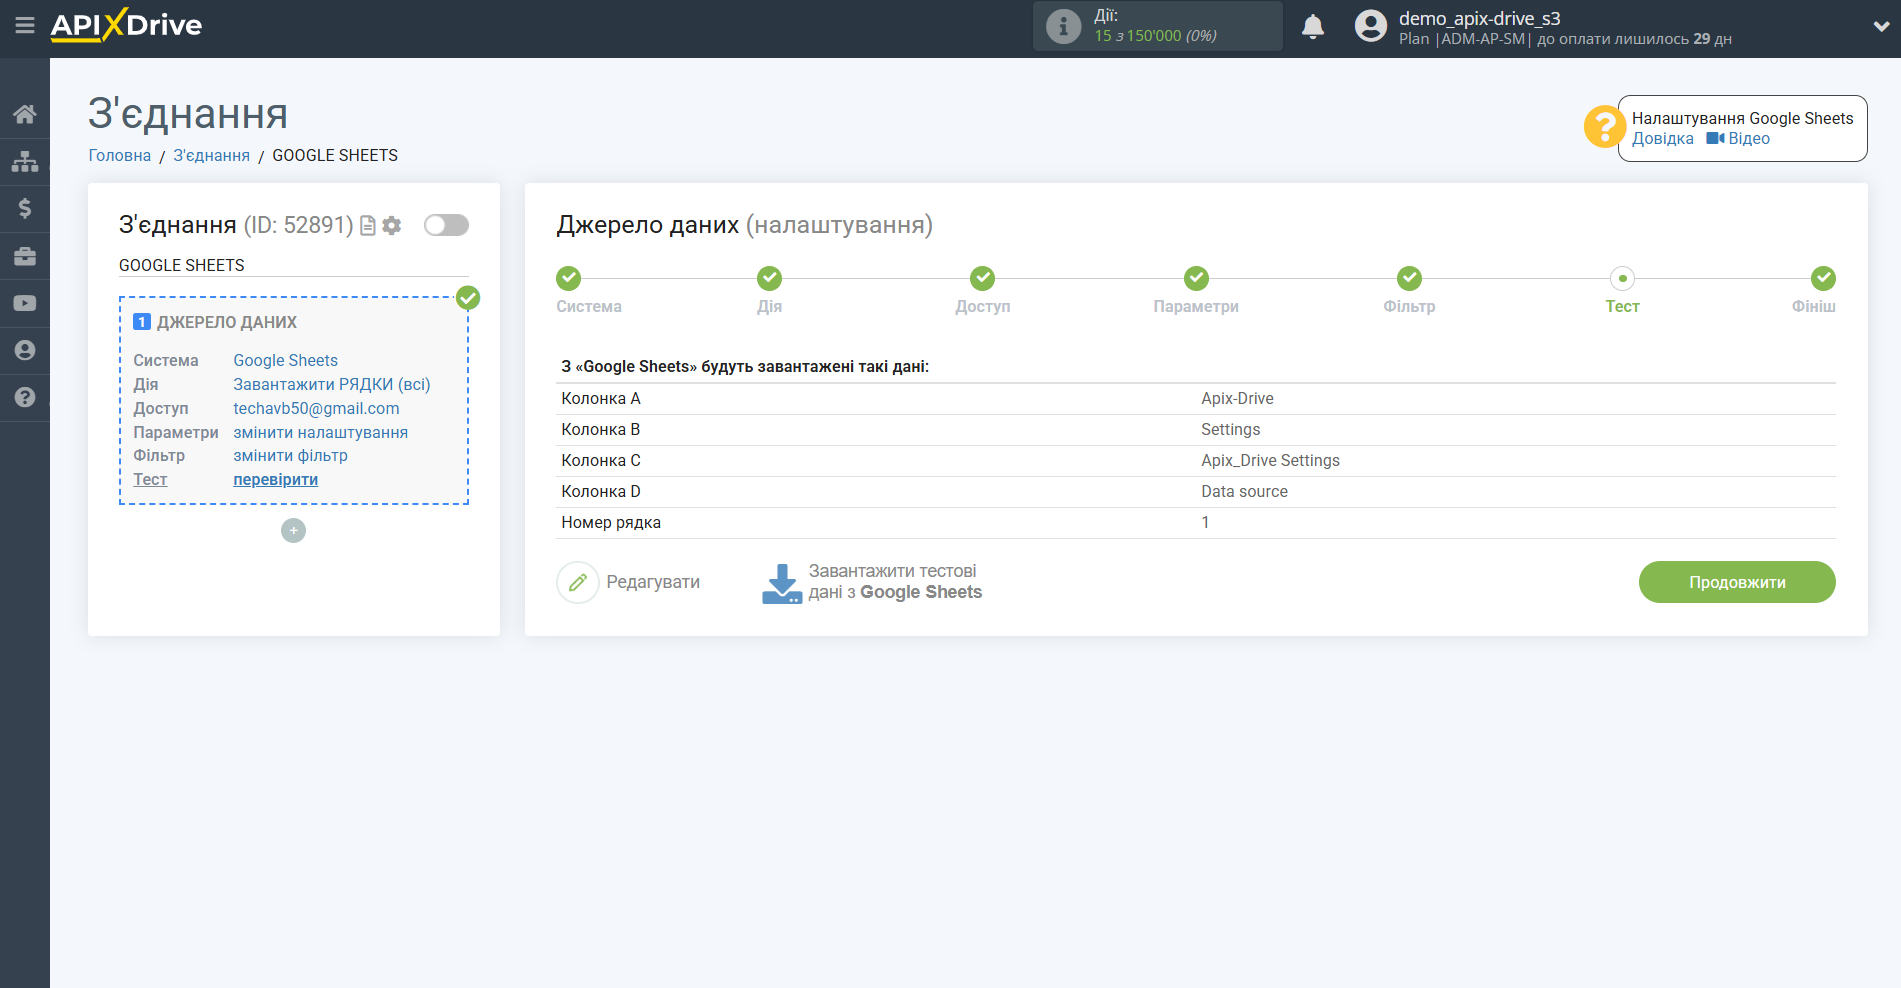Viewport: 1901px width, 988px height.
Task: Click the document icon next to connection ID
Action: 368,226
